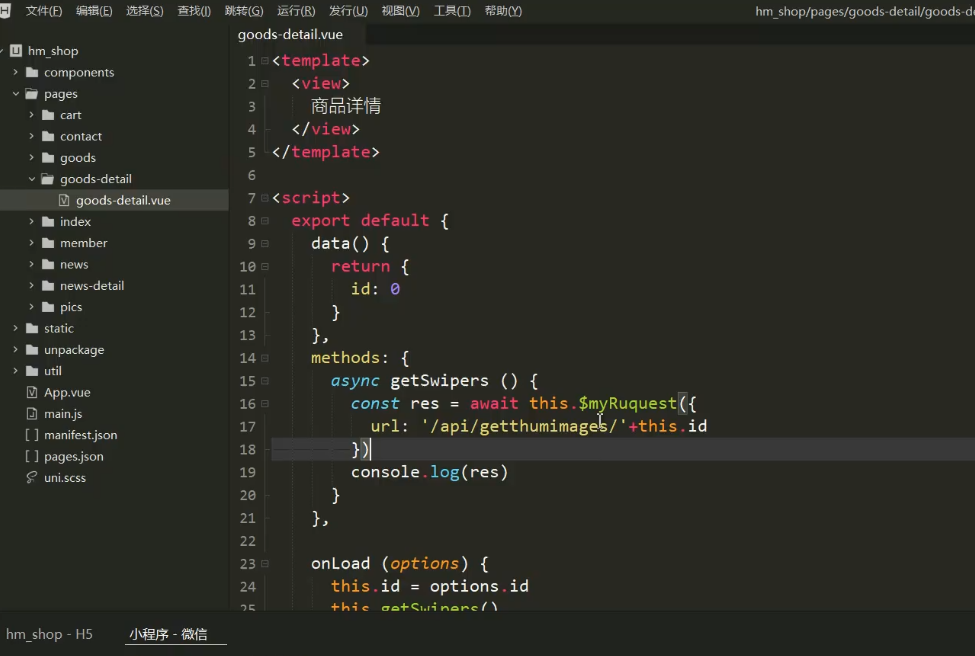
Task: Fold the view block at line 2
Action: [x=265, y=83]
